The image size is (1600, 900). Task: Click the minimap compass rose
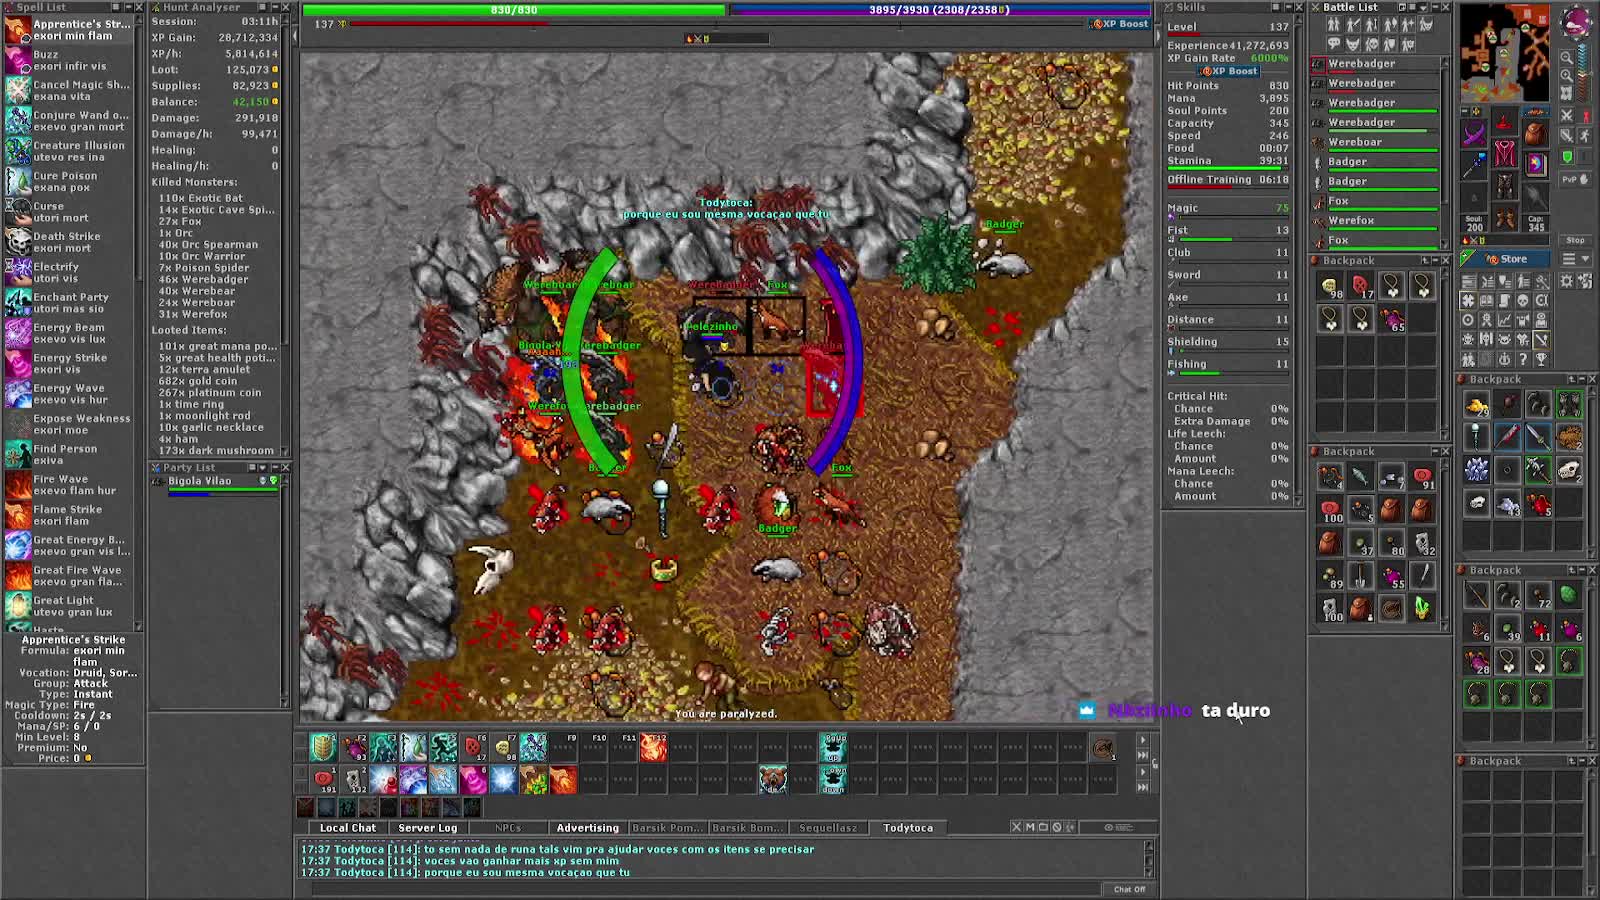point(1577,21)
